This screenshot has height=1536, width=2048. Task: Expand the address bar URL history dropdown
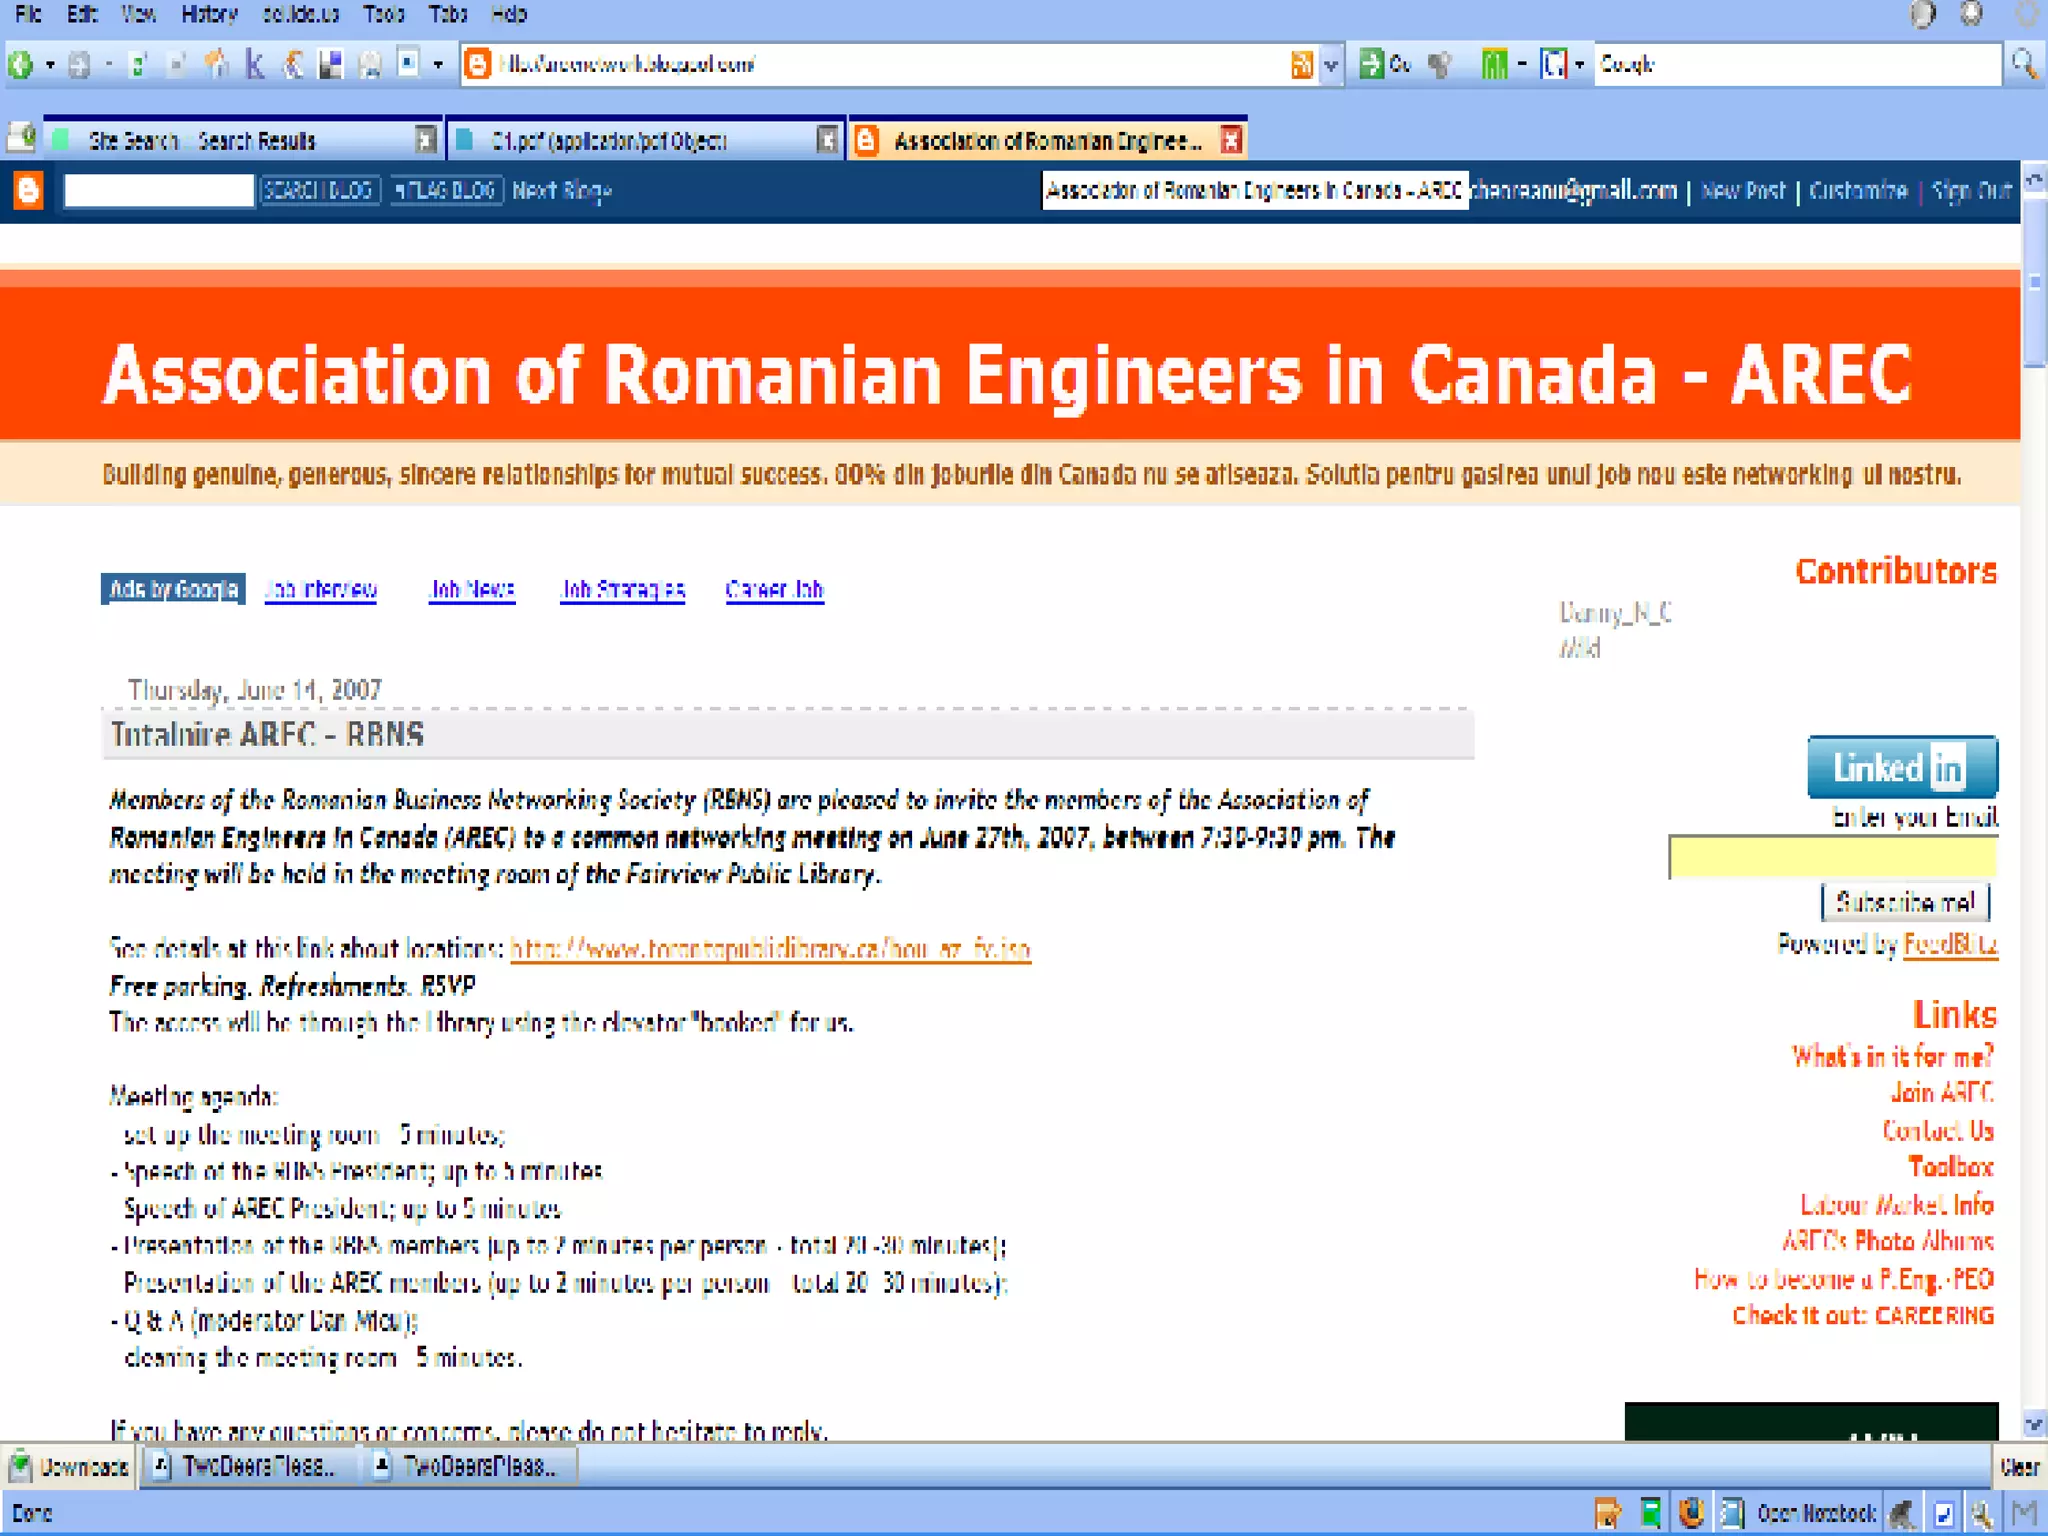tap(1331, 65)
